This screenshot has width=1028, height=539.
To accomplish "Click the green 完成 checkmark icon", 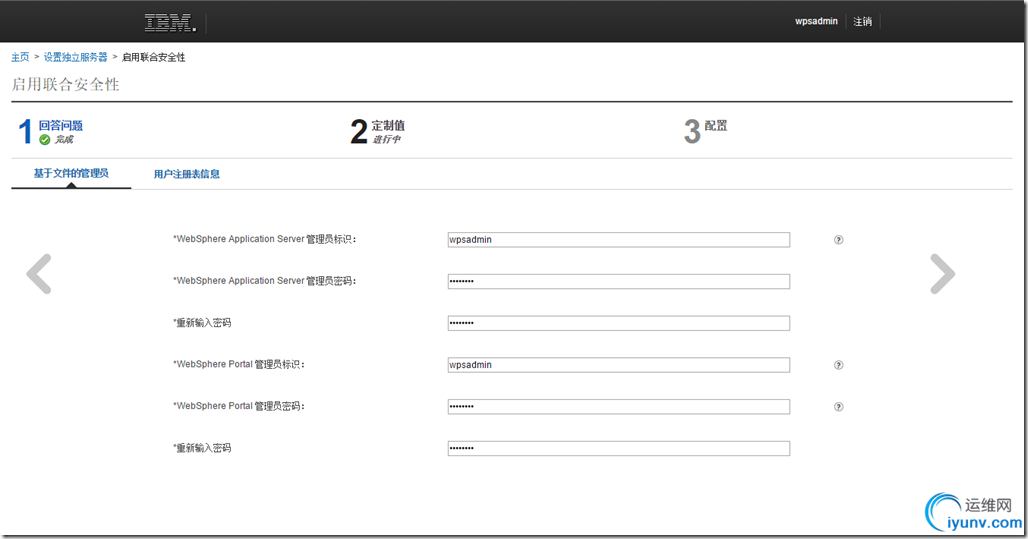I will (x=45, y=140).
